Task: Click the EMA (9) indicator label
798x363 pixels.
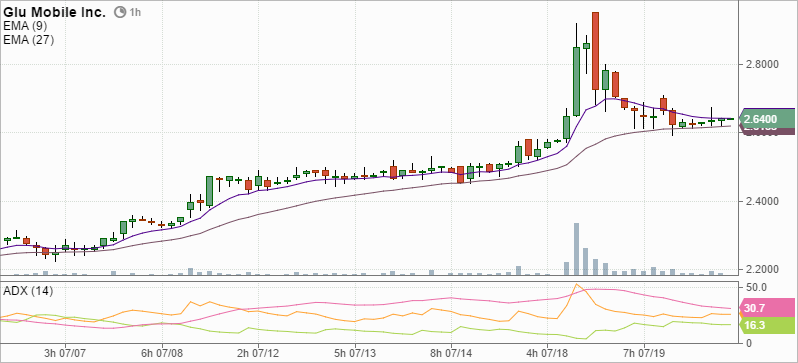Action: click(x=25, y=26)
